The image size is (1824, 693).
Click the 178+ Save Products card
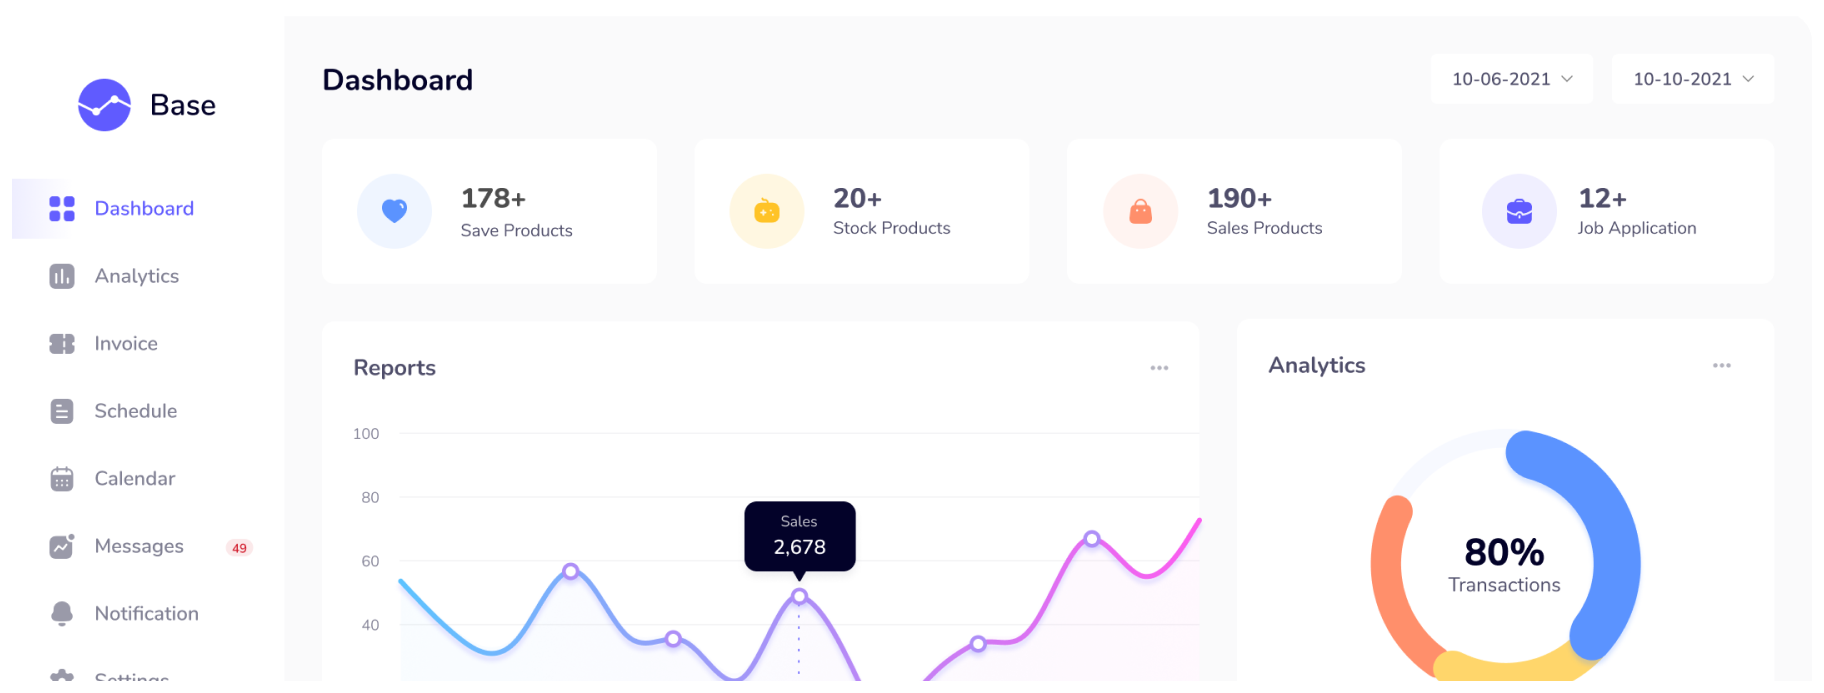coord(489,211)
